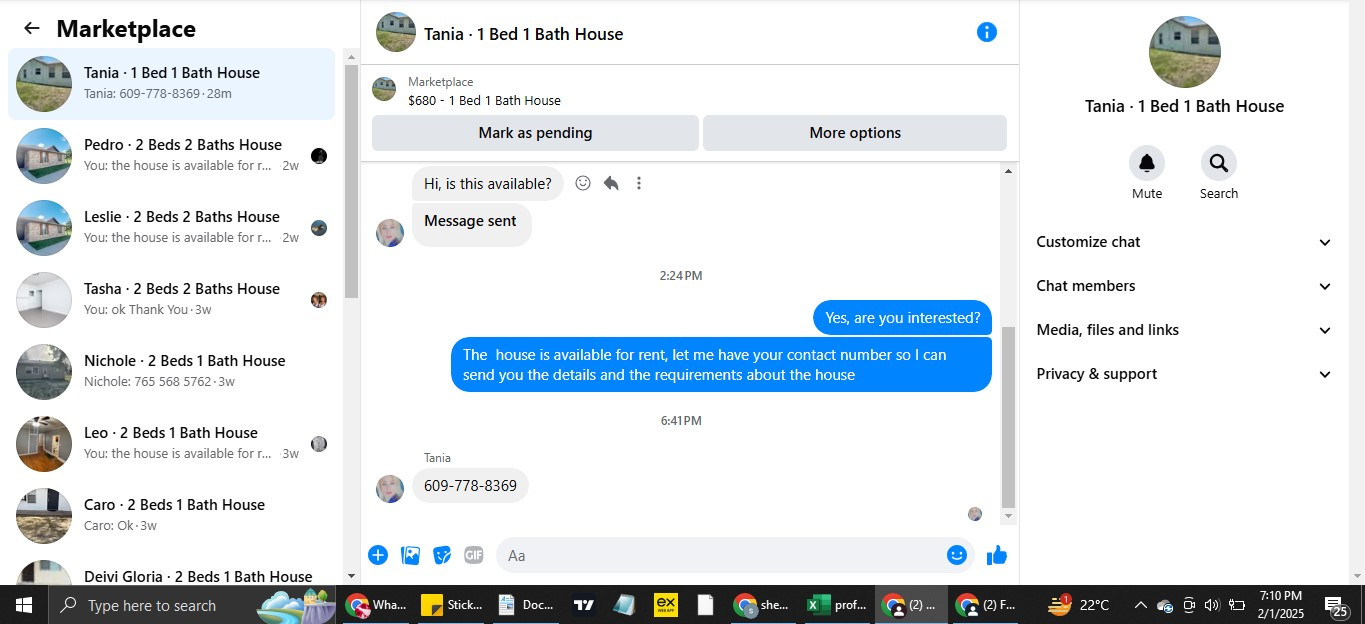The height and width of the screenshot is (624, 1365).
Task: Mute this conversation with the bell
Action: 1147,163
